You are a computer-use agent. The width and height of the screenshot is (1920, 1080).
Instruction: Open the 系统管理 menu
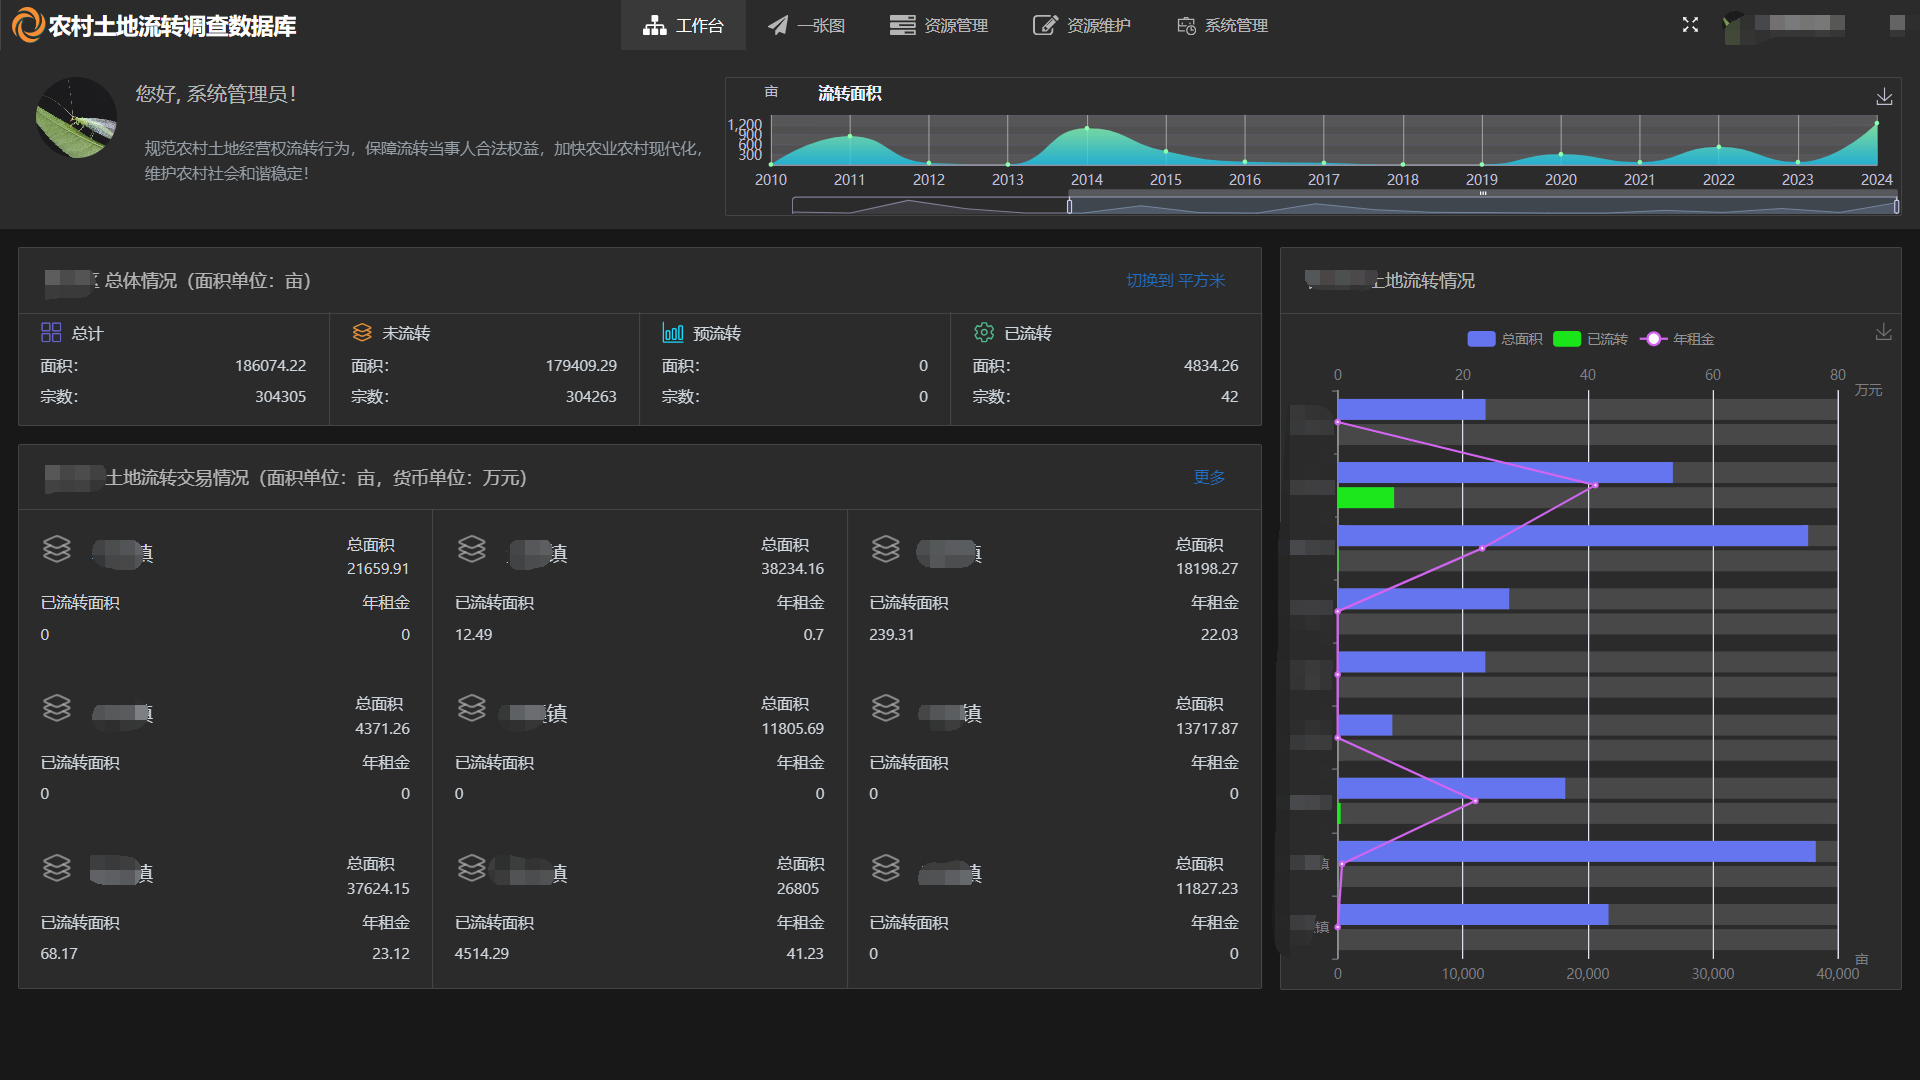[1222, 25]
